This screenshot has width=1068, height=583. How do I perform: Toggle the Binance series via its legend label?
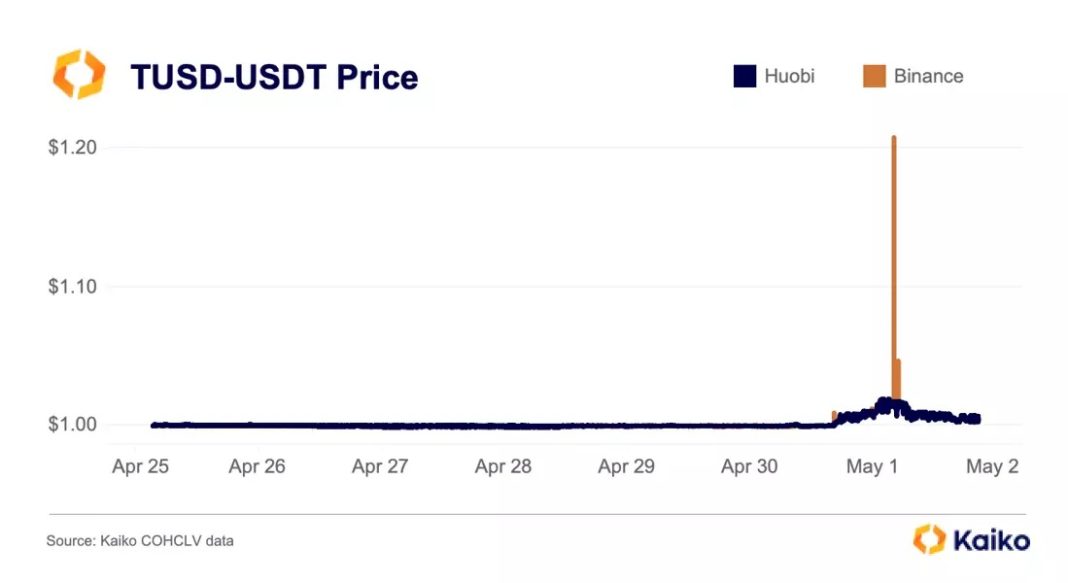[929, 76]
